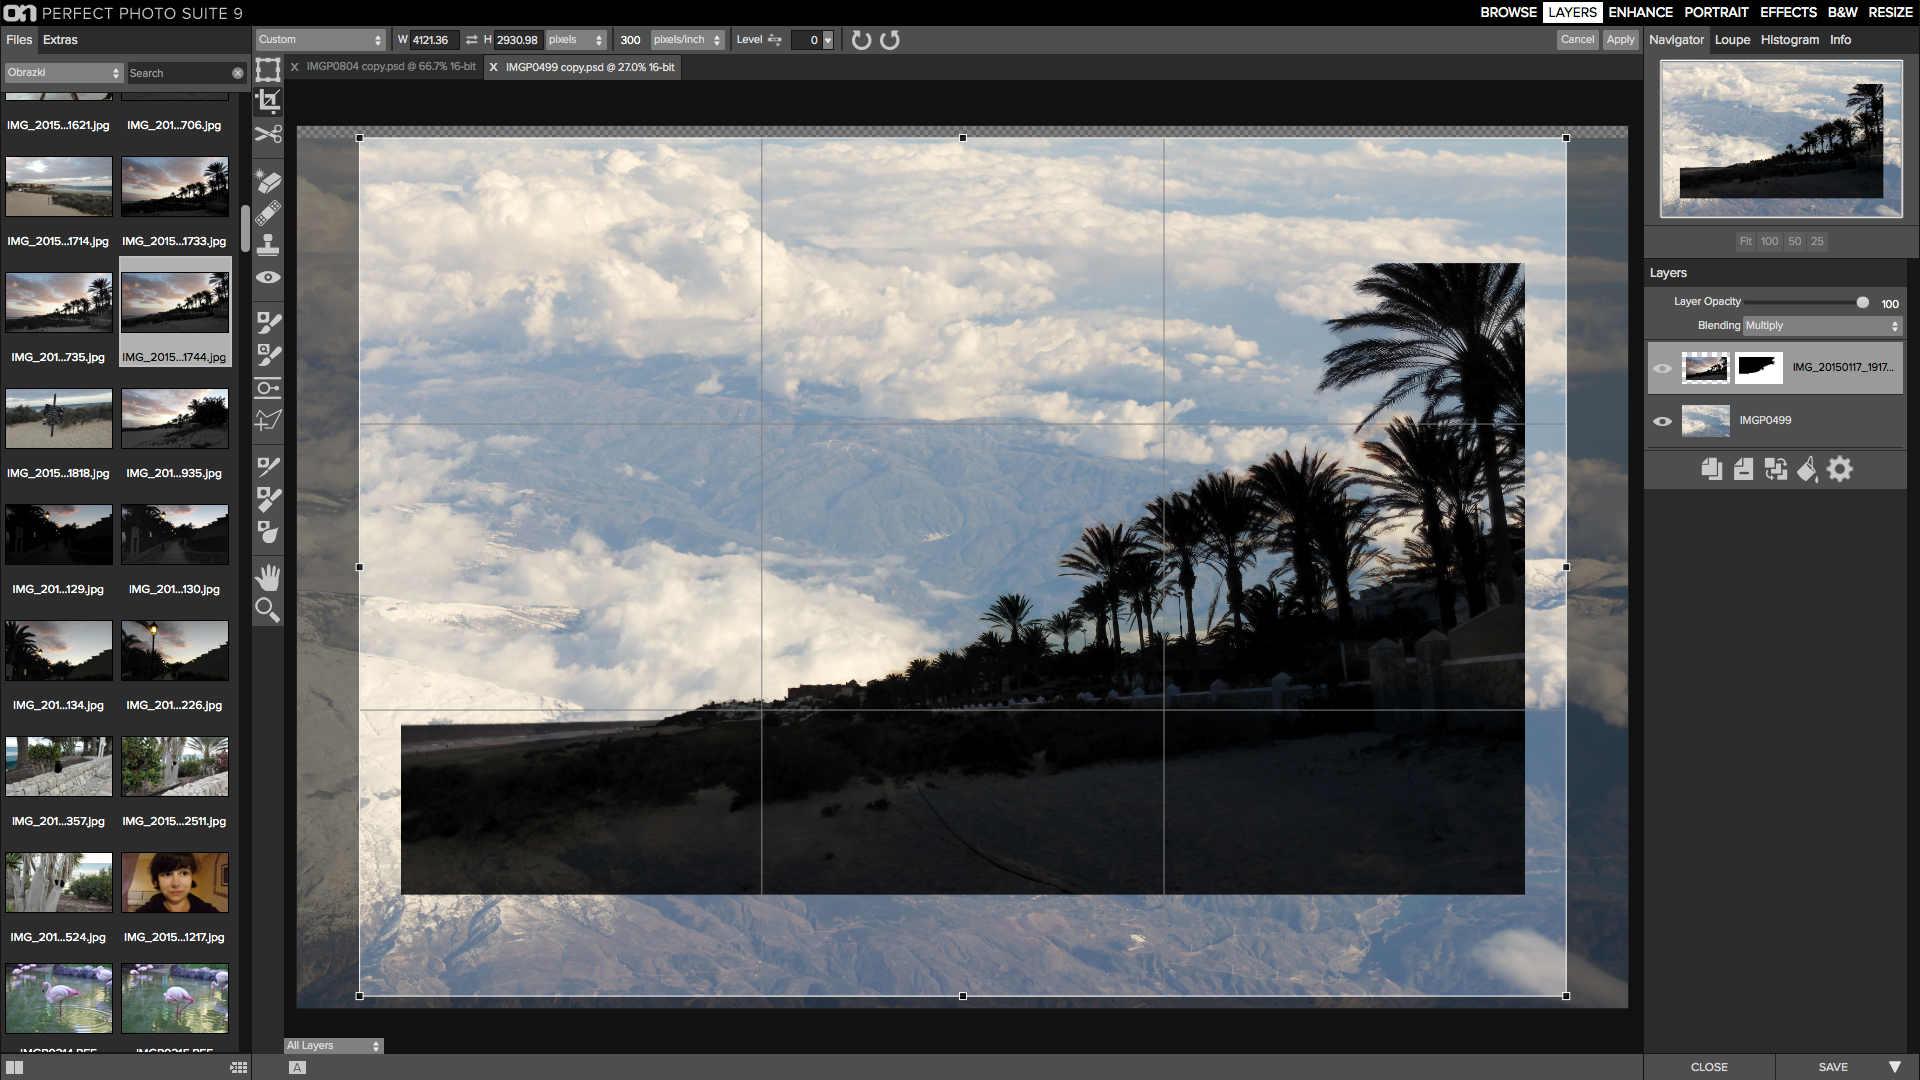Cancel the crop operation
The image size is (1920, 1080).
coord(1578,40)
